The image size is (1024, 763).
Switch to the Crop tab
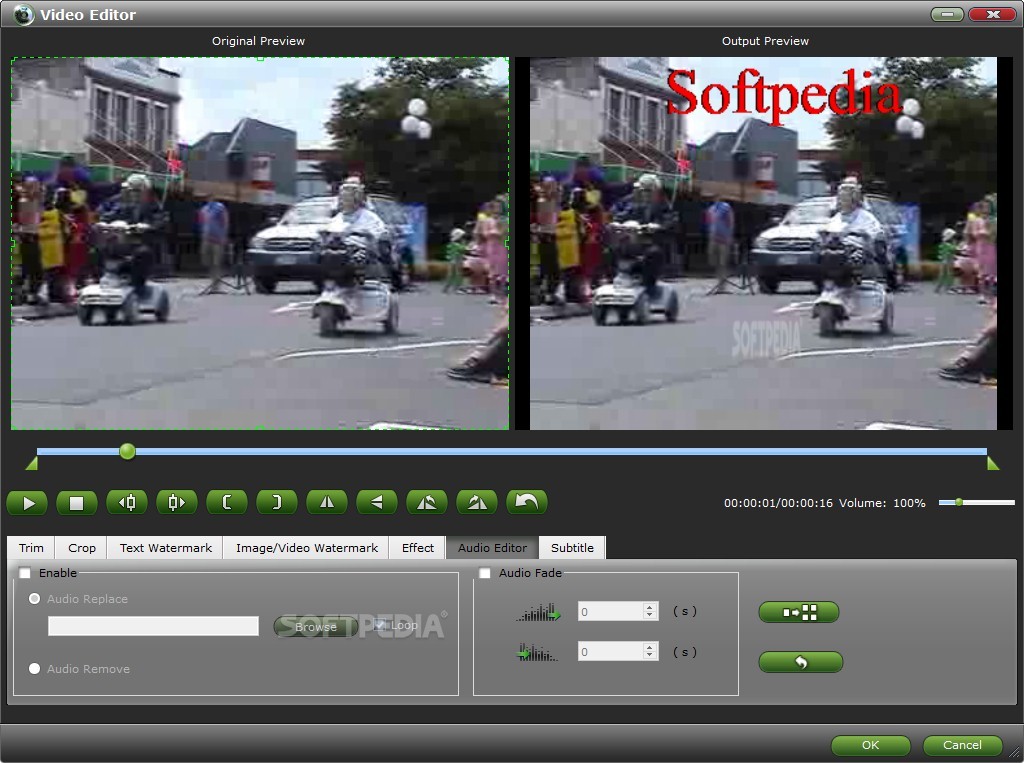82,547
